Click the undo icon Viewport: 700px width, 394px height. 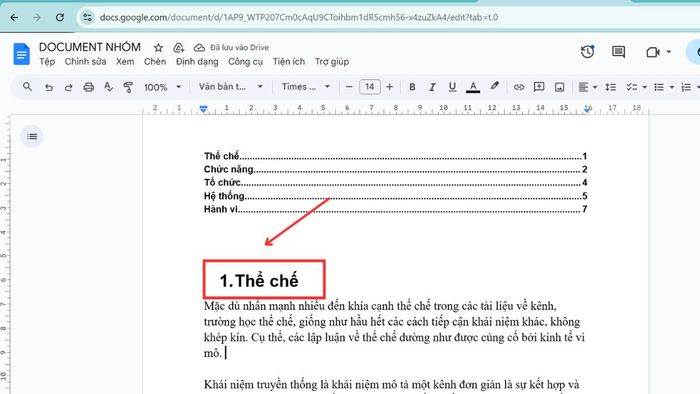point(49,87)
